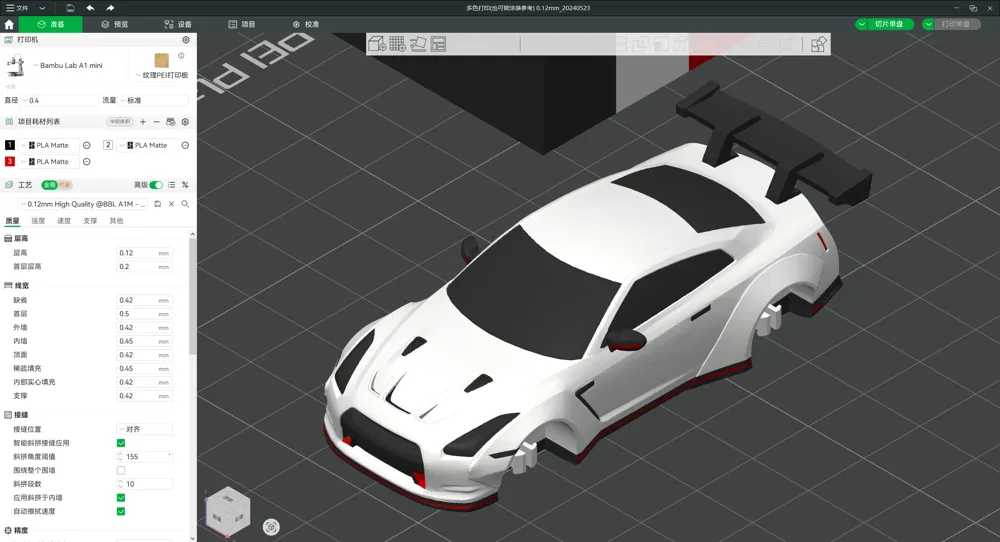Toggle the global/object (全局/对象) switch

coord(57,185)
